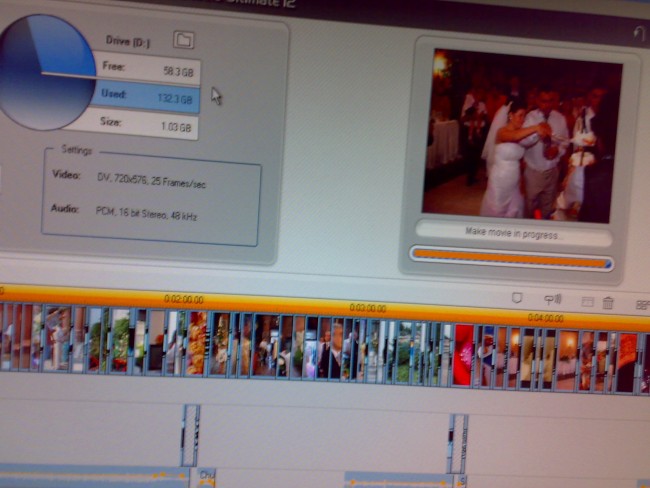Viewport: 650px width, 488px height.
Task: Select the title overlay clip below 0:02:00
Action: click(x=190, y=435)
